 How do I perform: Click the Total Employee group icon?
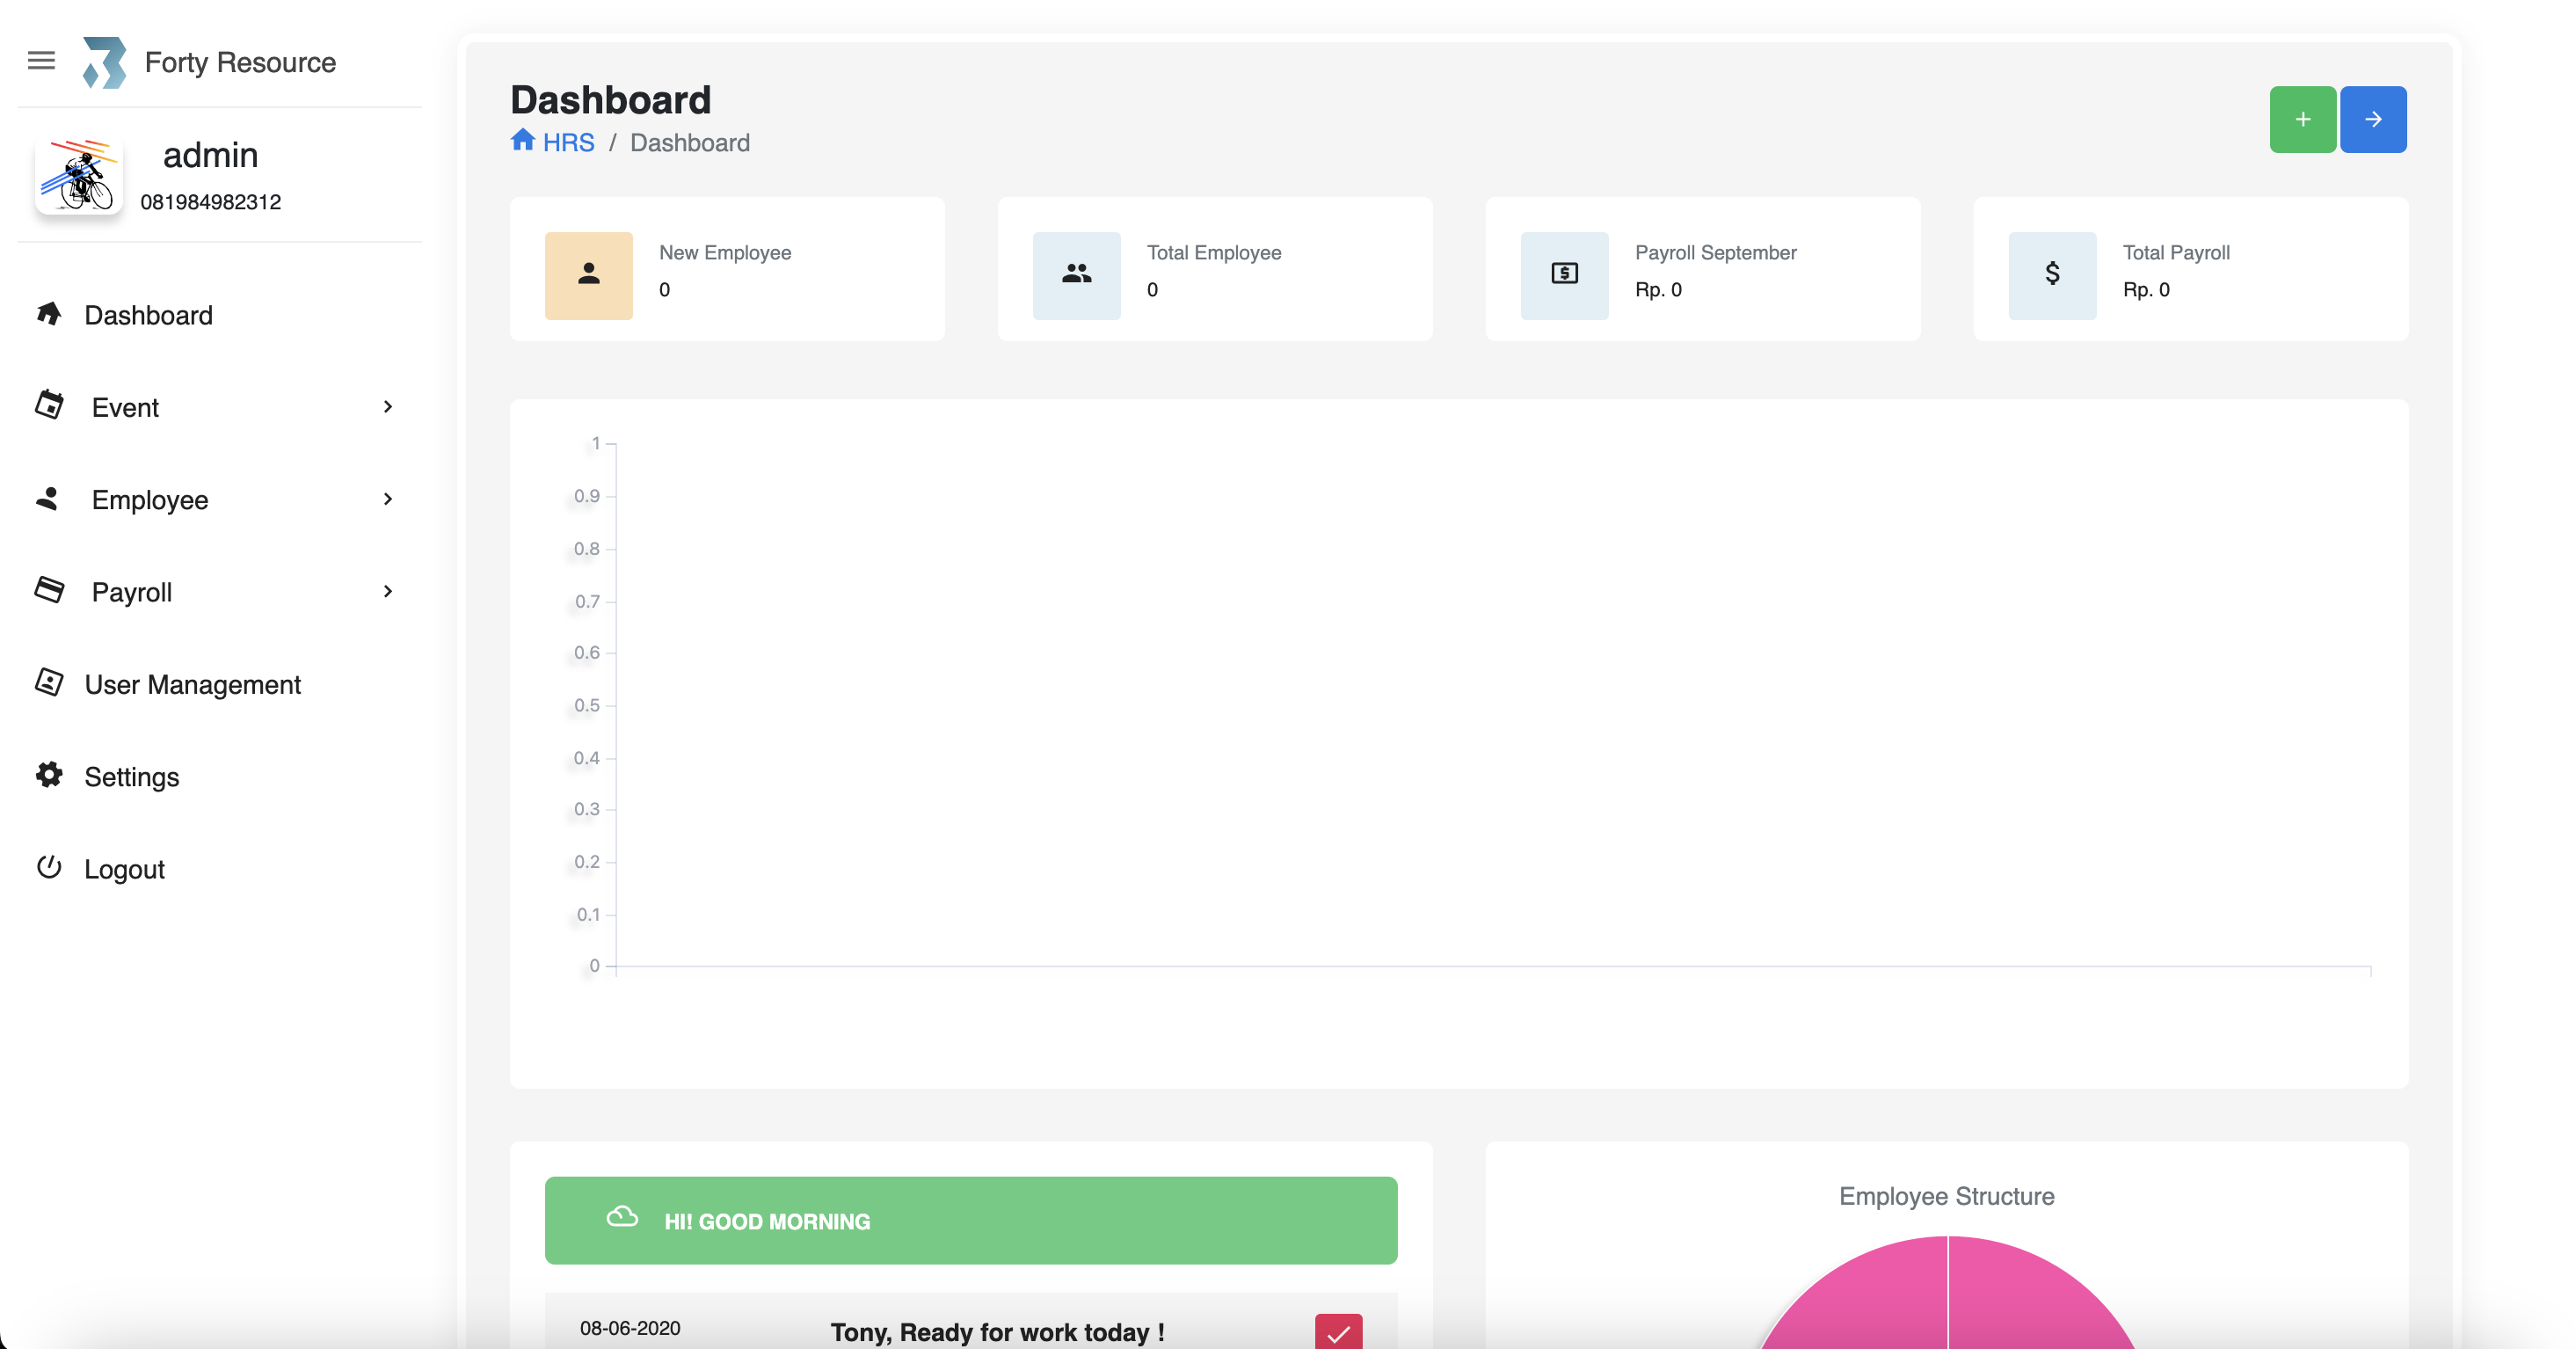(x=1076, y=275)
